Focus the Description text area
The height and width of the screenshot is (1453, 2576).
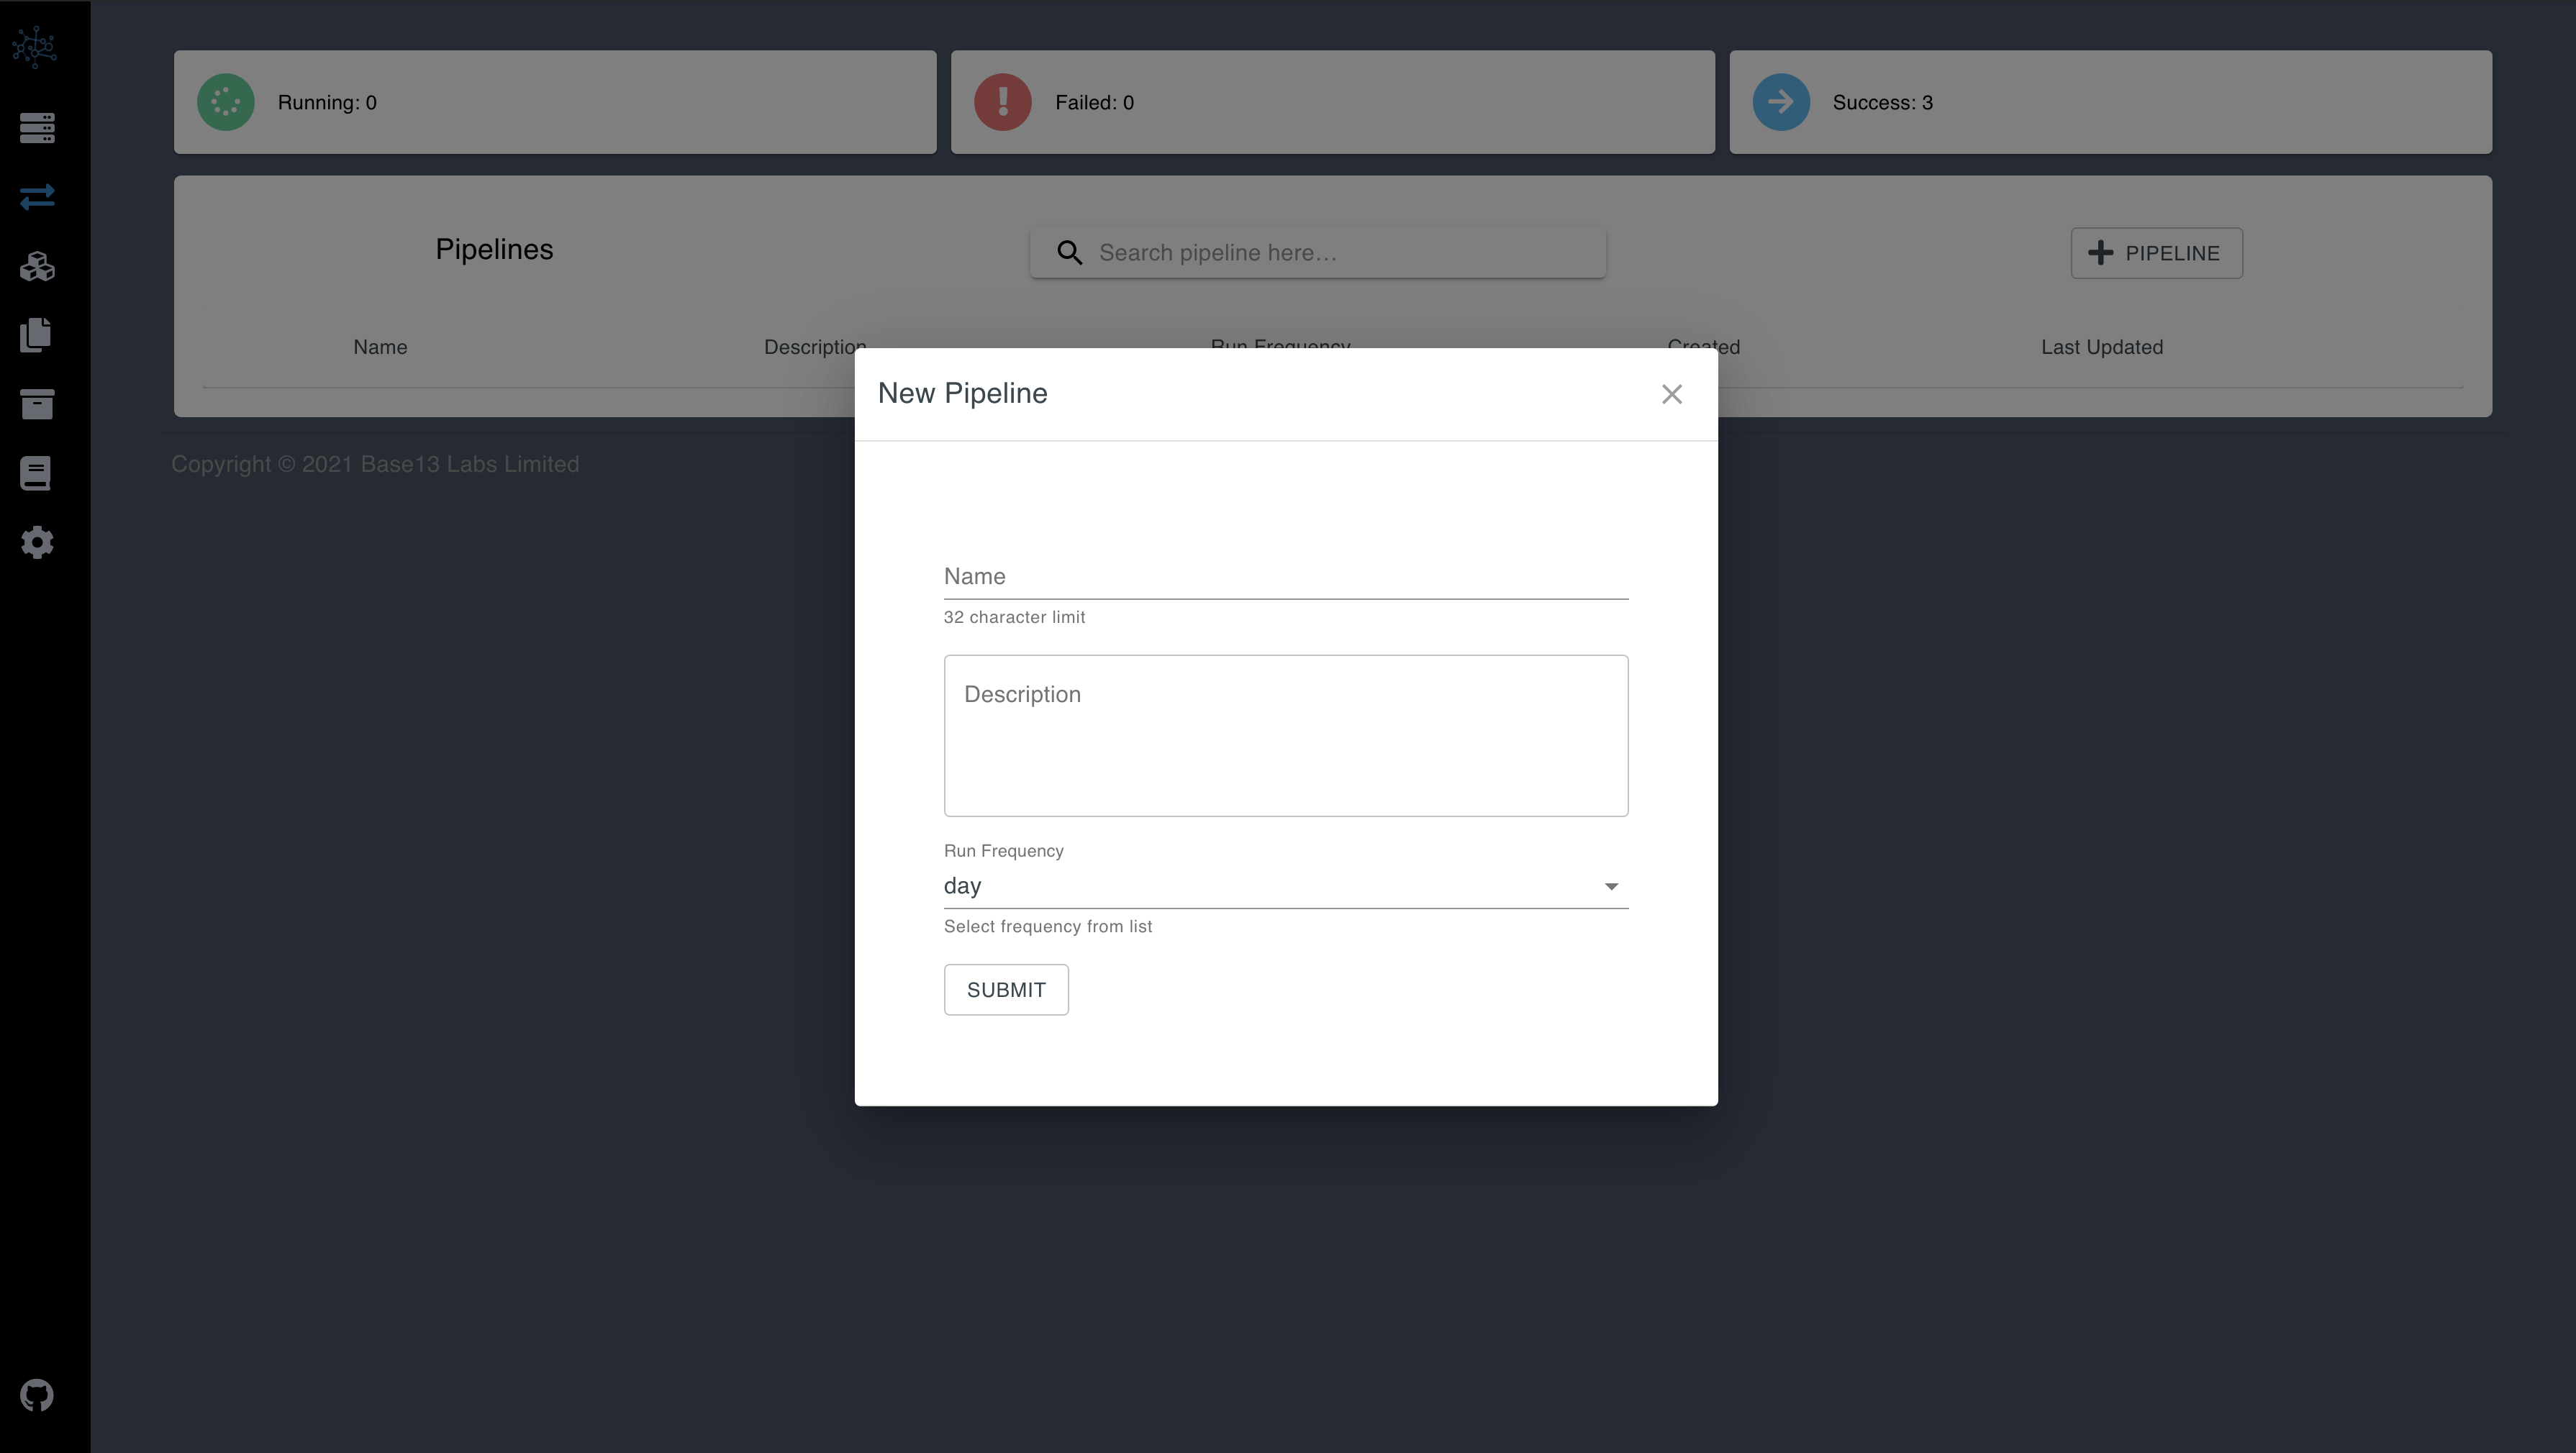coord(1286,736)
